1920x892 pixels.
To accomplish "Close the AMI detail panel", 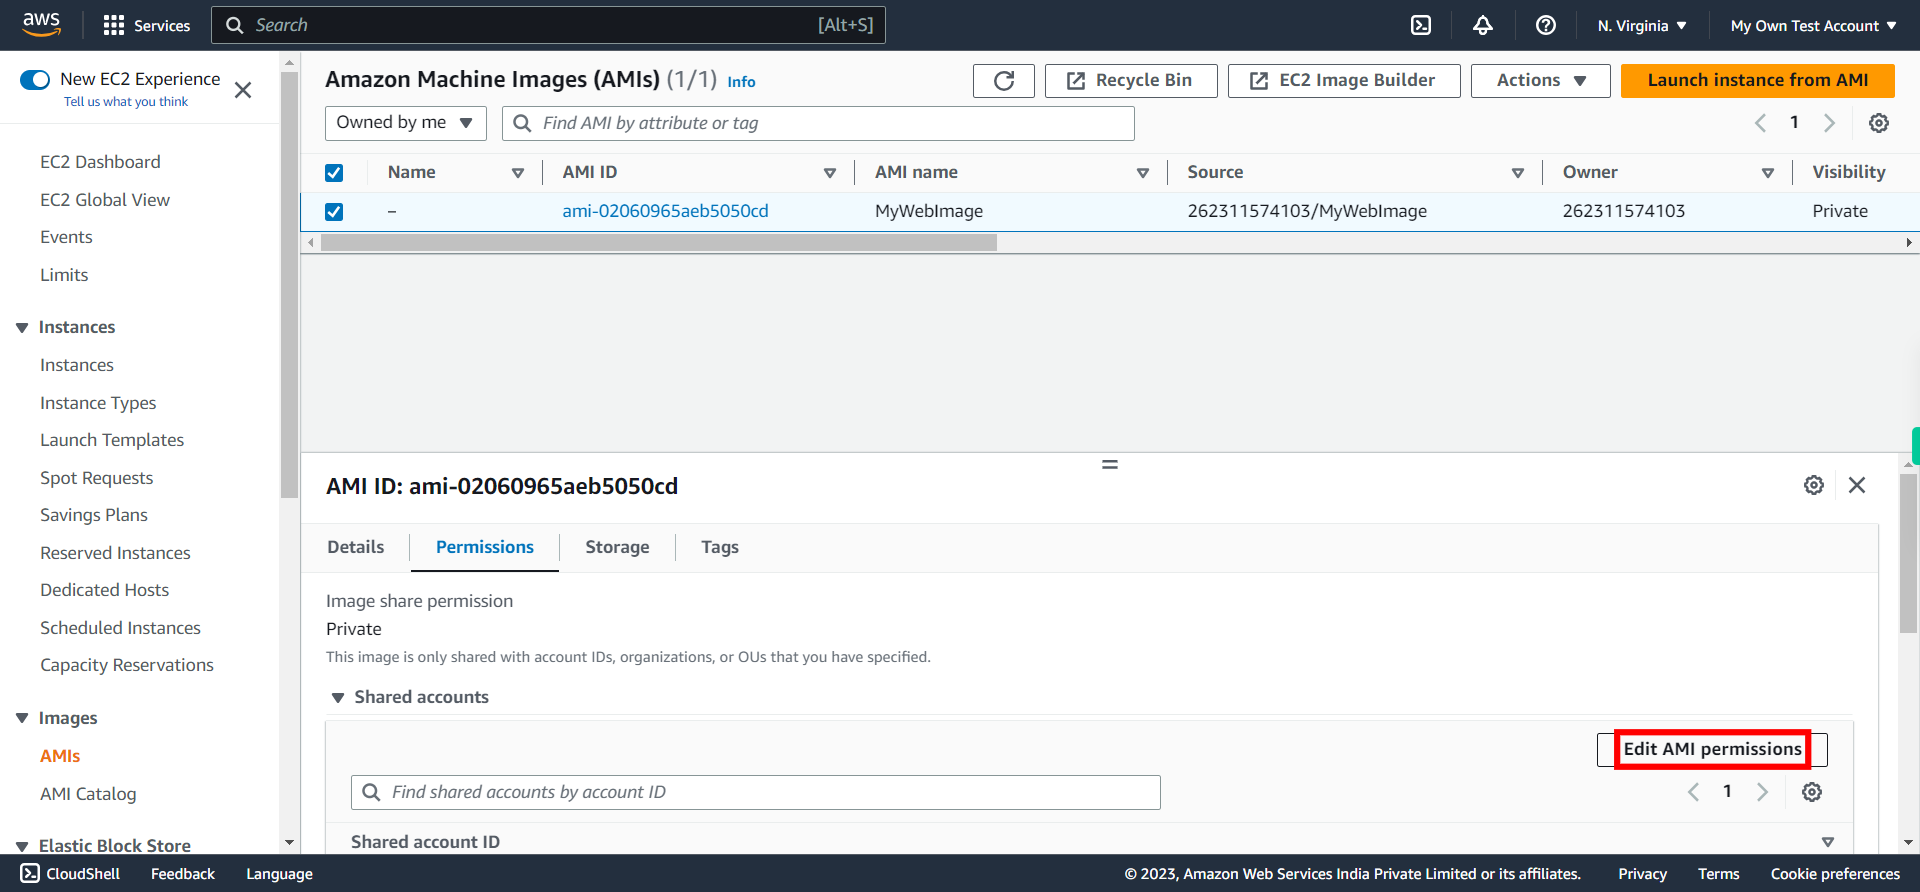I will (1857, 485).
